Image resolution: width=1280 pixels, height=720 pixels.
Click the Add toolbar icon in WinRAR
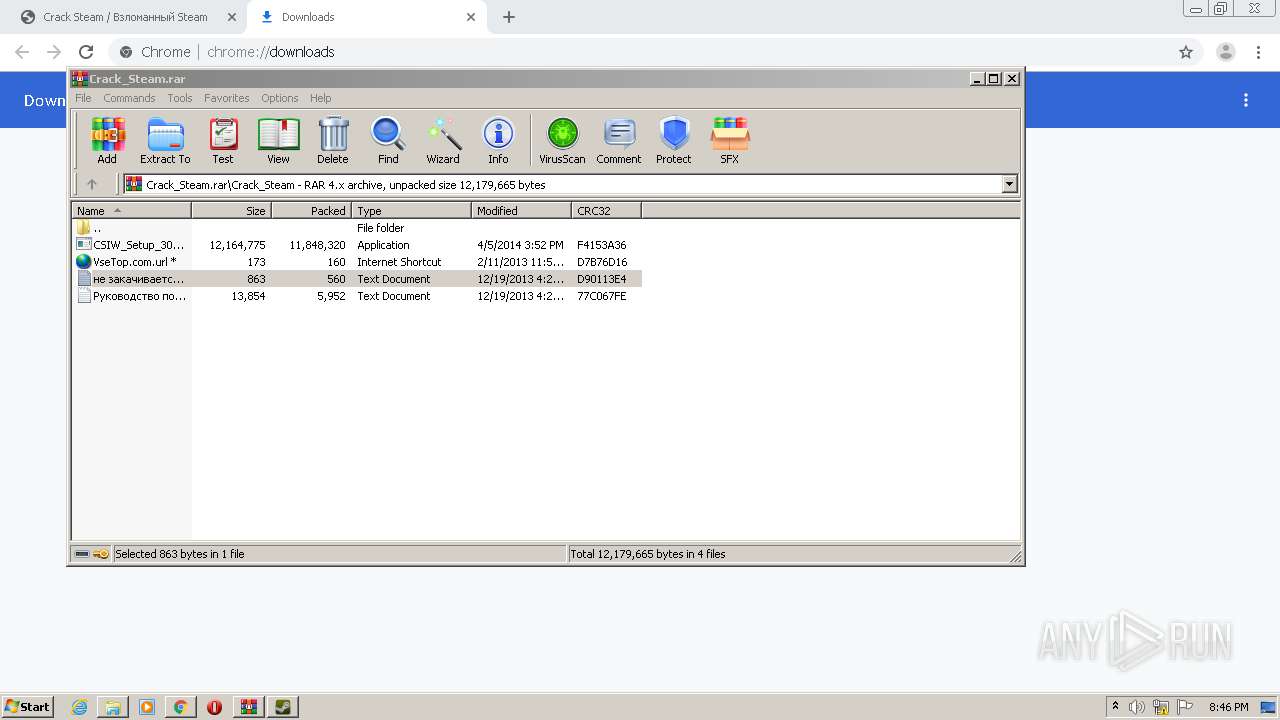pyautogui.click(x=107, y=140)
